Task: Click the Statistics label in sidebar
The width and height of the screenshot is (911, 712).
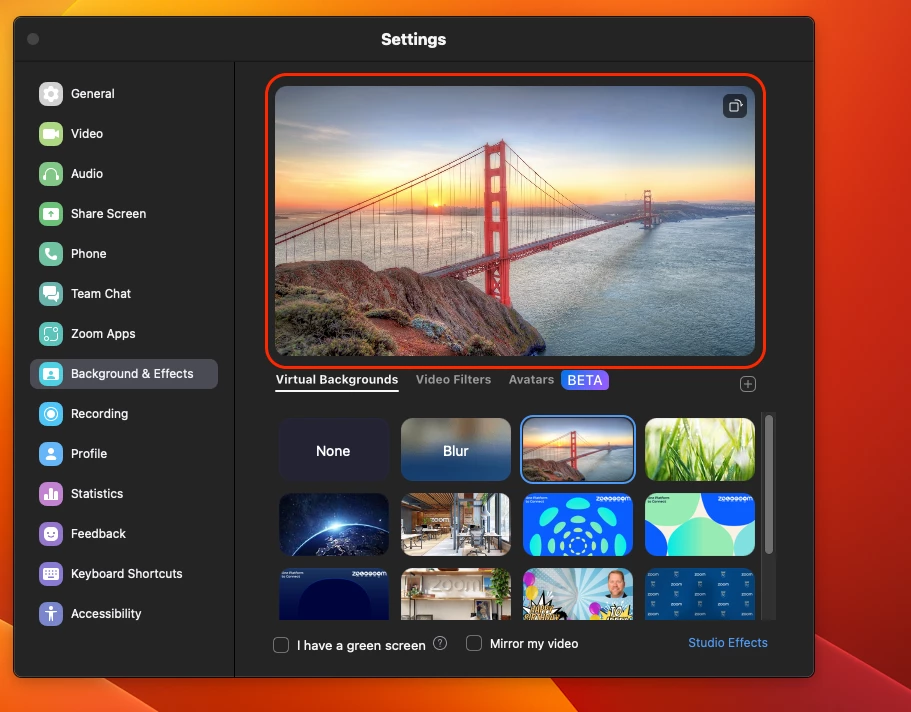Action: (96, 494)
